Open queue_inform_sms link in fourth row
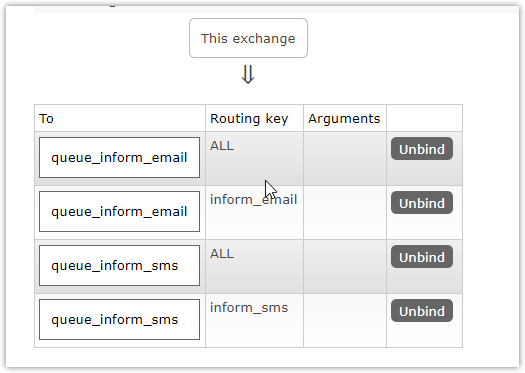This screenshot has width=525, height=373. point(119,320)
